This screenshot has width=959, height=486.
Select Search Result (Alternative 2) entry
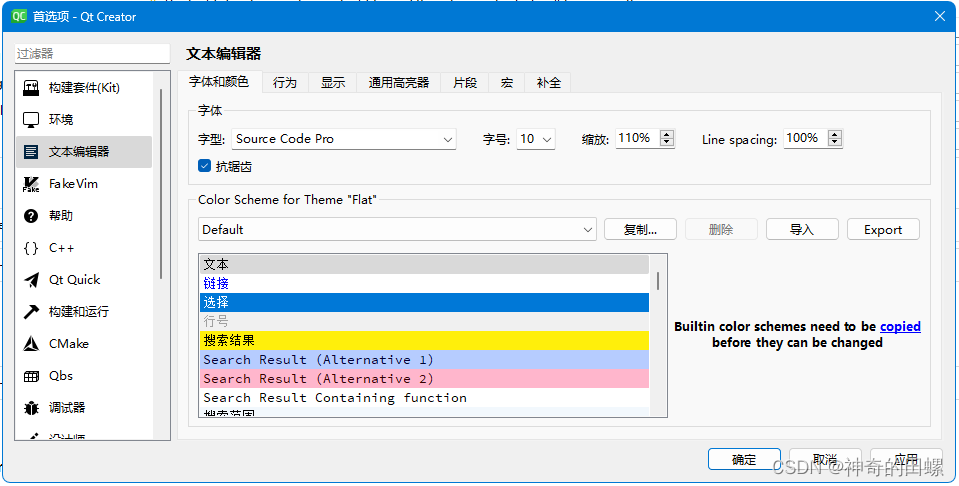pyautogui.click(x=424, y=378)
